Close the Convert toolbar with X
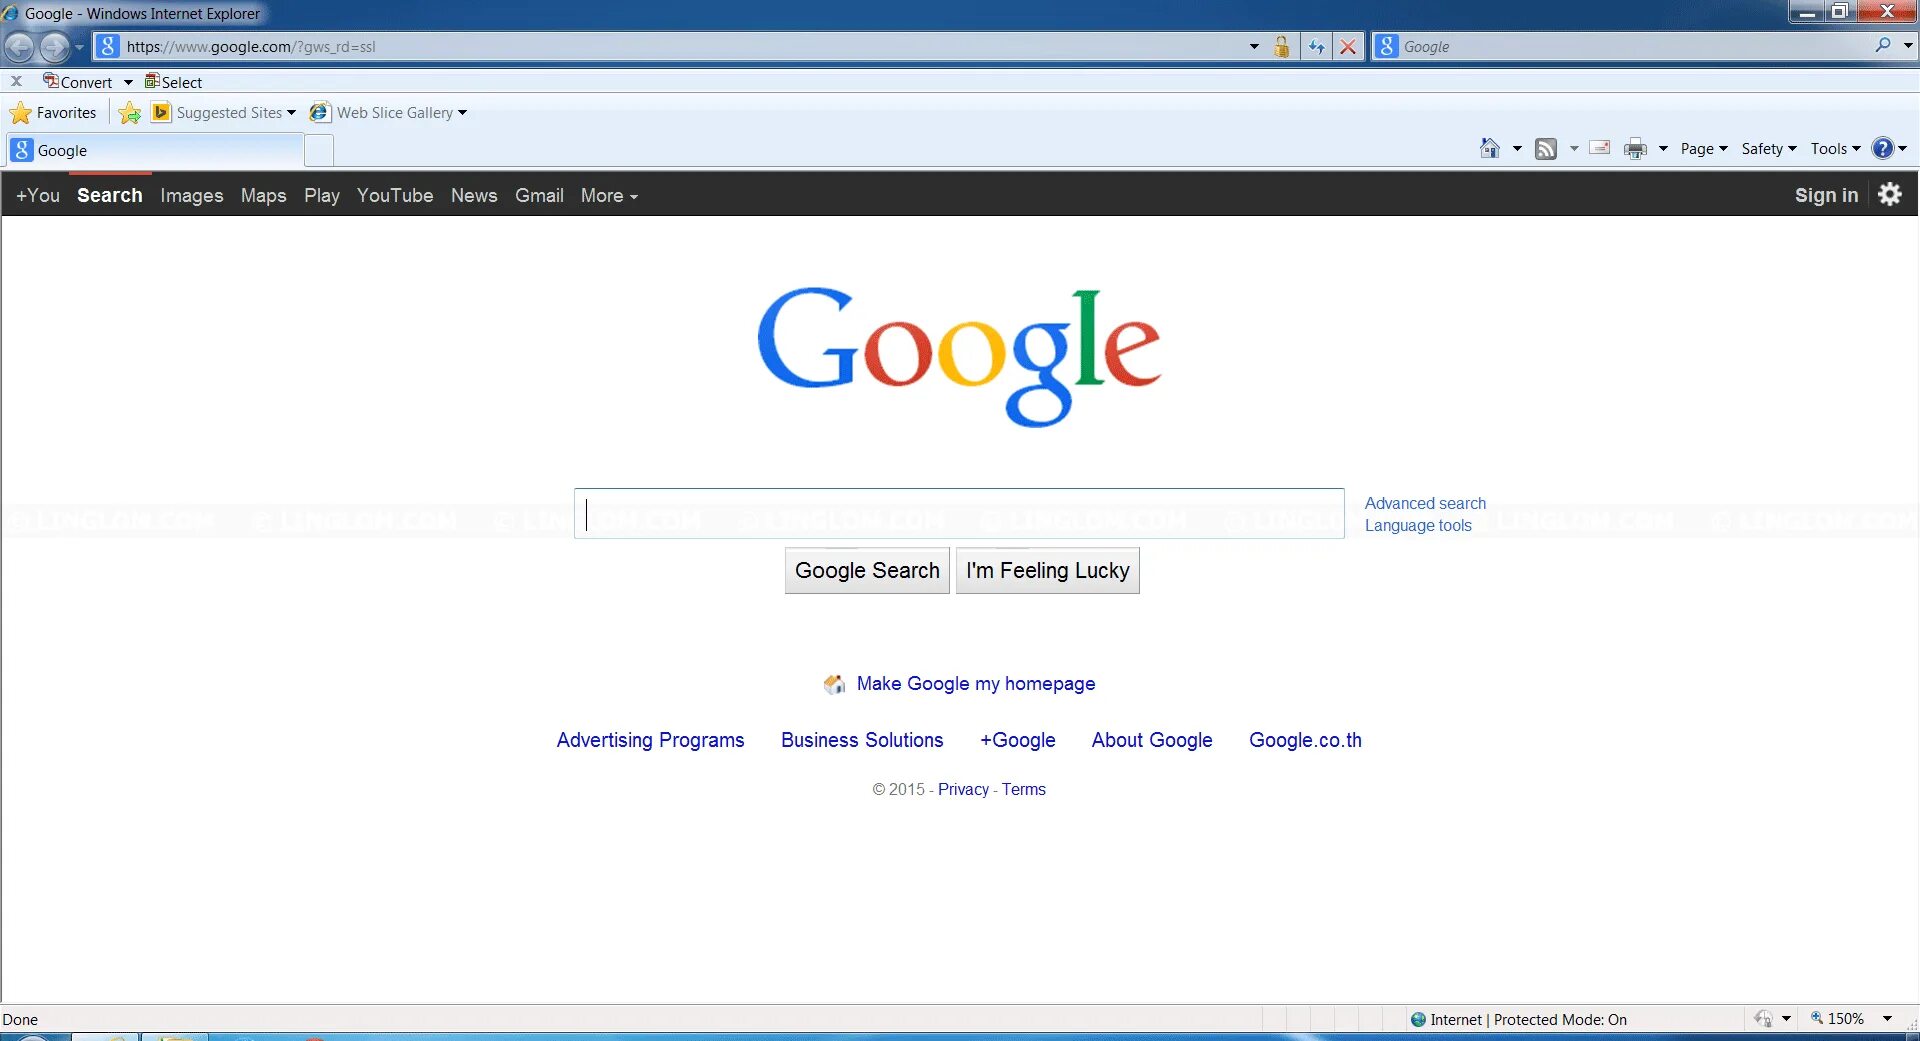This screenshot has height=1041, width=1920. 16,82
